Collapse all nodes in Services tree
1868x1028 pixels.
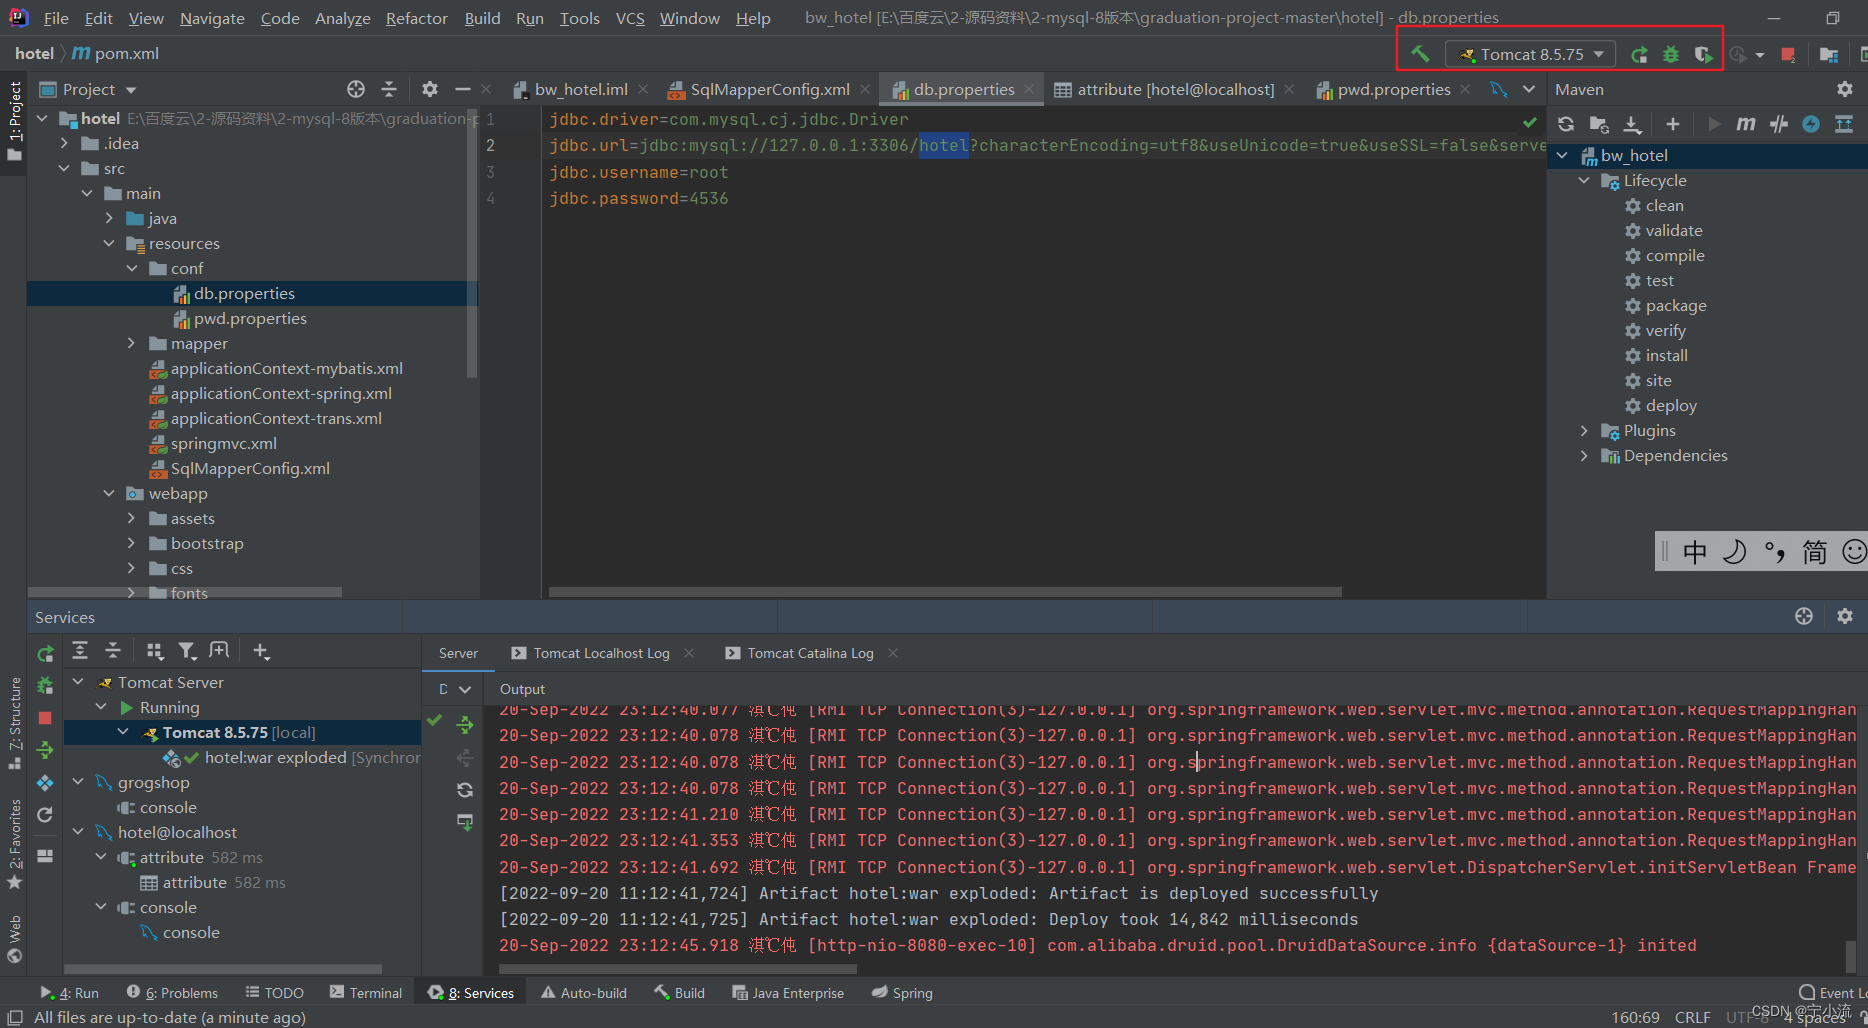coord(113,651)
